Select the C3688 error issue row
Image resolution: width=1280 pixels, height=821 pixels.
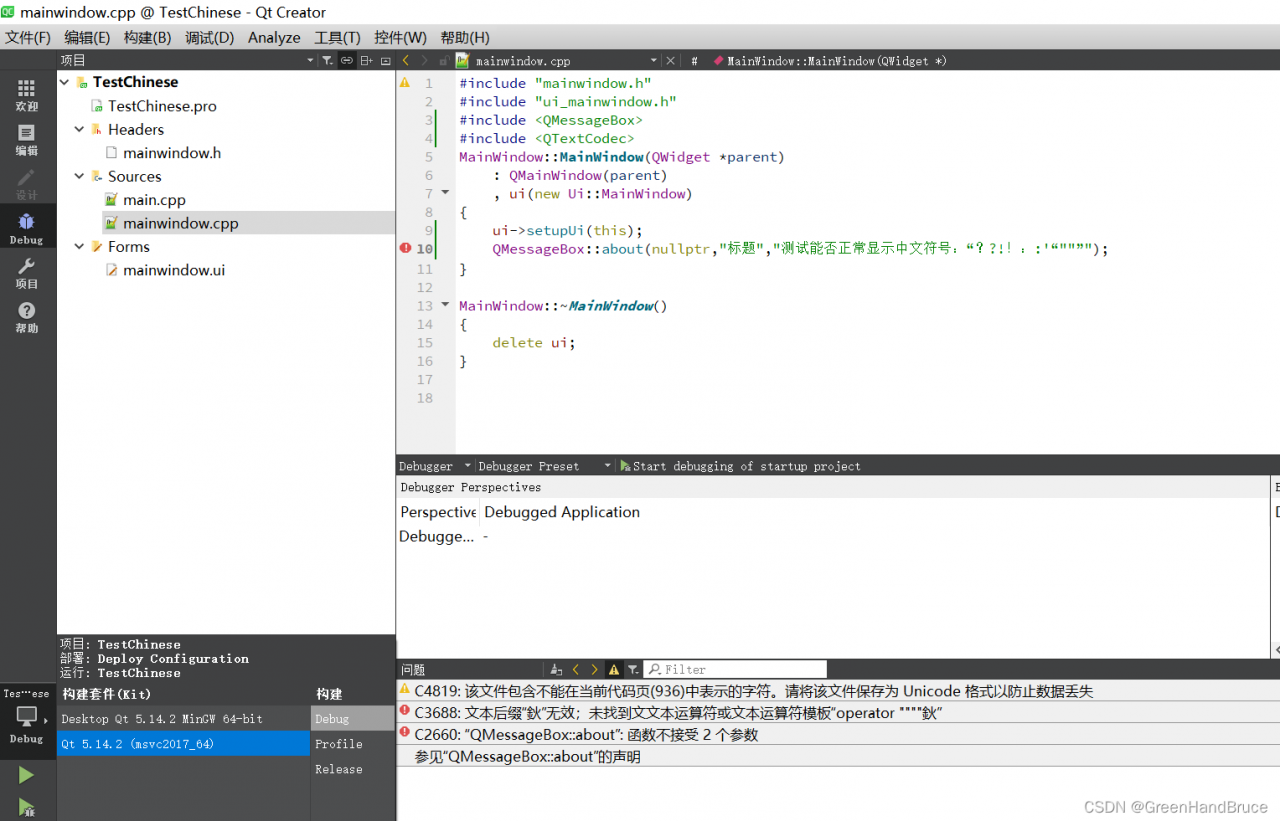point(838,713)
